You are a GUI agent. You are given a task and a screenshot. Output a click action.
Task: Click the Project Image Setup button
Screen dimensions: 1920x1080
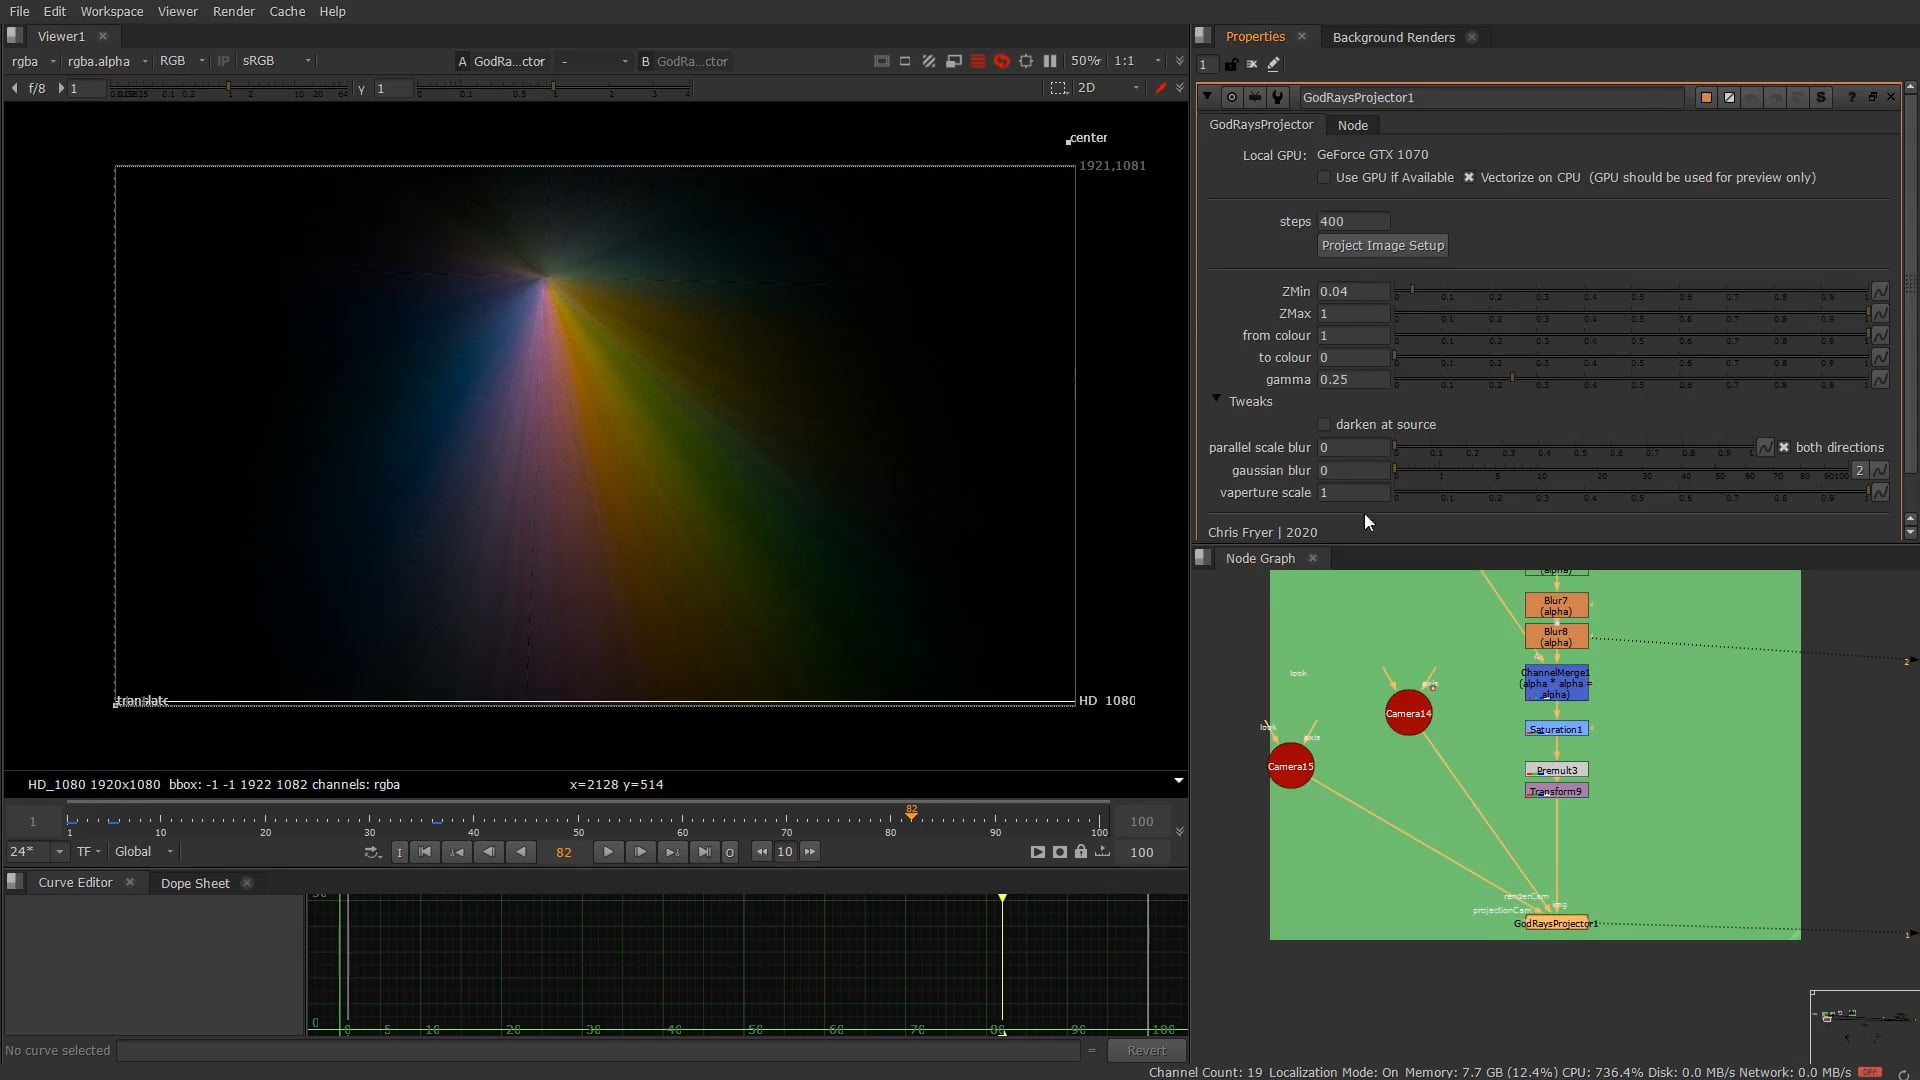(x=1382, y=245)
